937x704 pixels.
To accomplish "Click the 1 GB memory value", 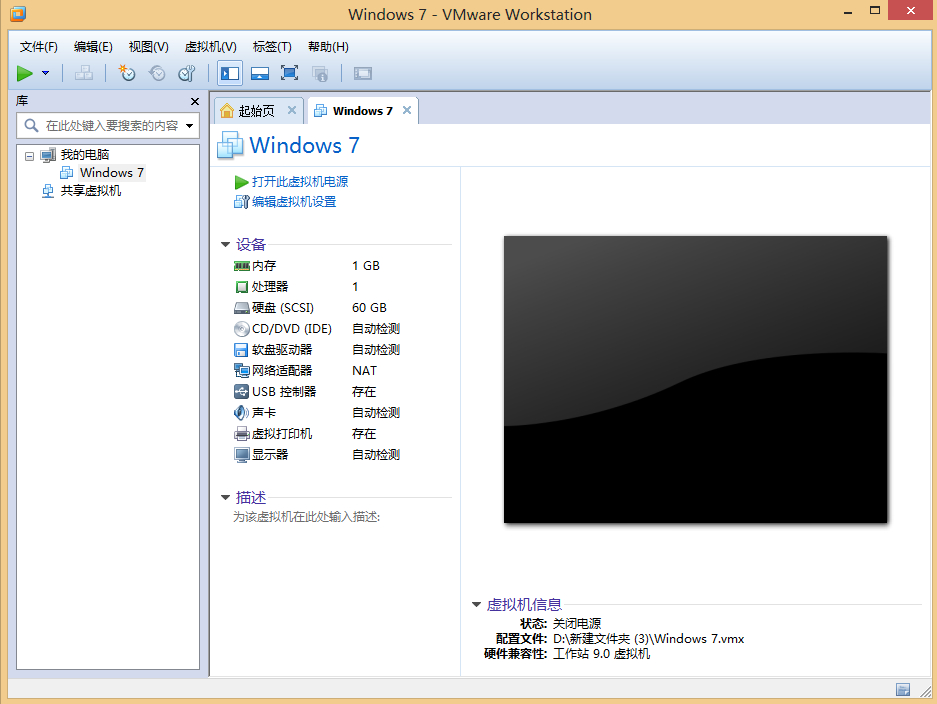I will (x=366, y=266).
